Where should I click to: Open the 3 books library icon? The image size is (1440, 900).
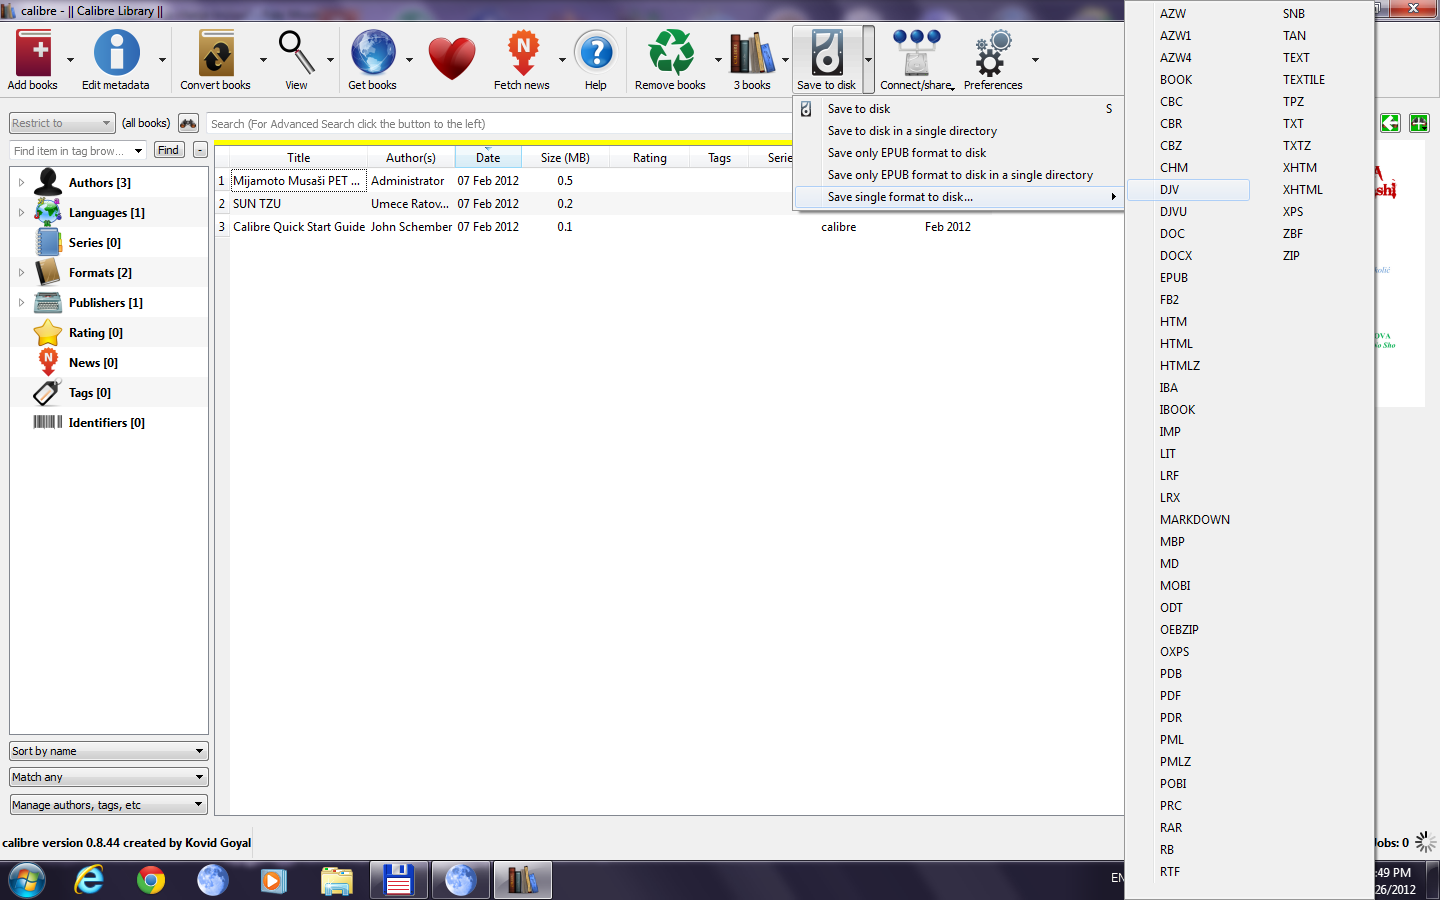tap(752, 53)
